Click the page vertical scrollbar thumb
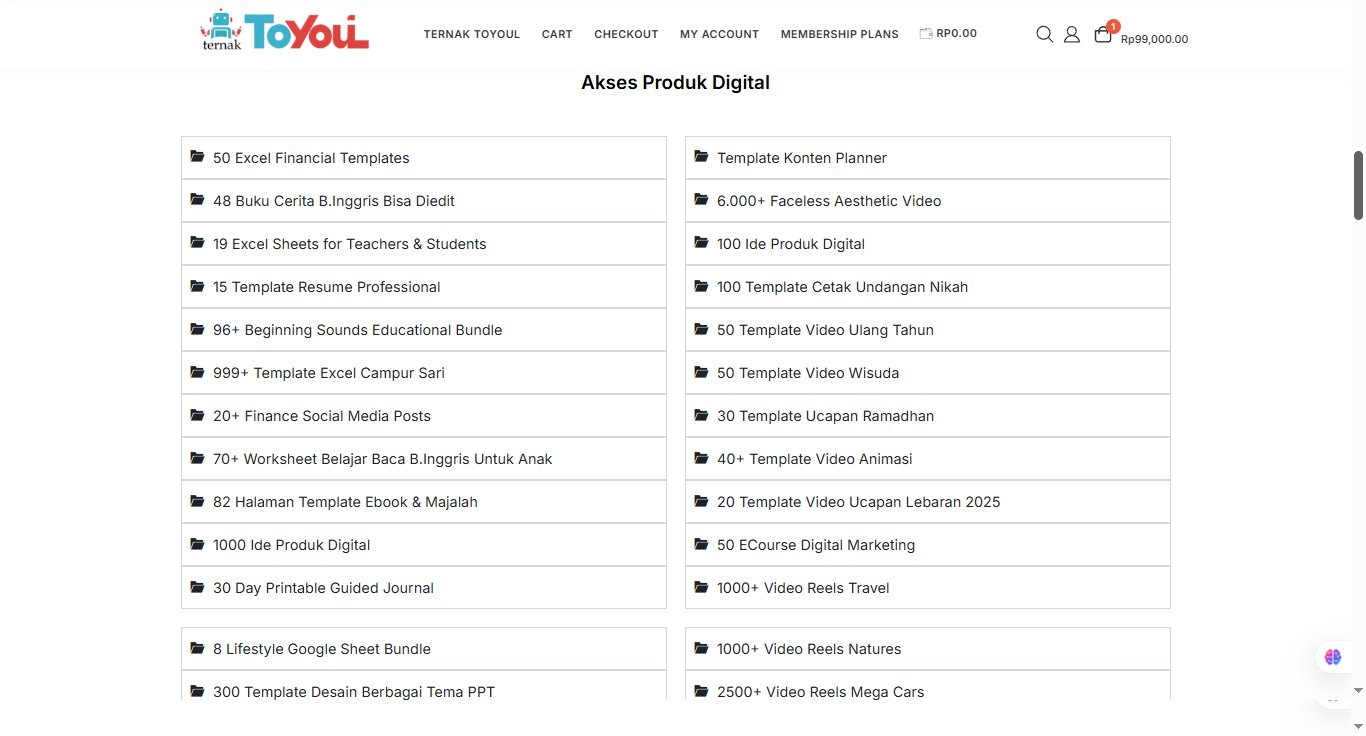The image size is (1366, 736). [x=1358, y=185]
